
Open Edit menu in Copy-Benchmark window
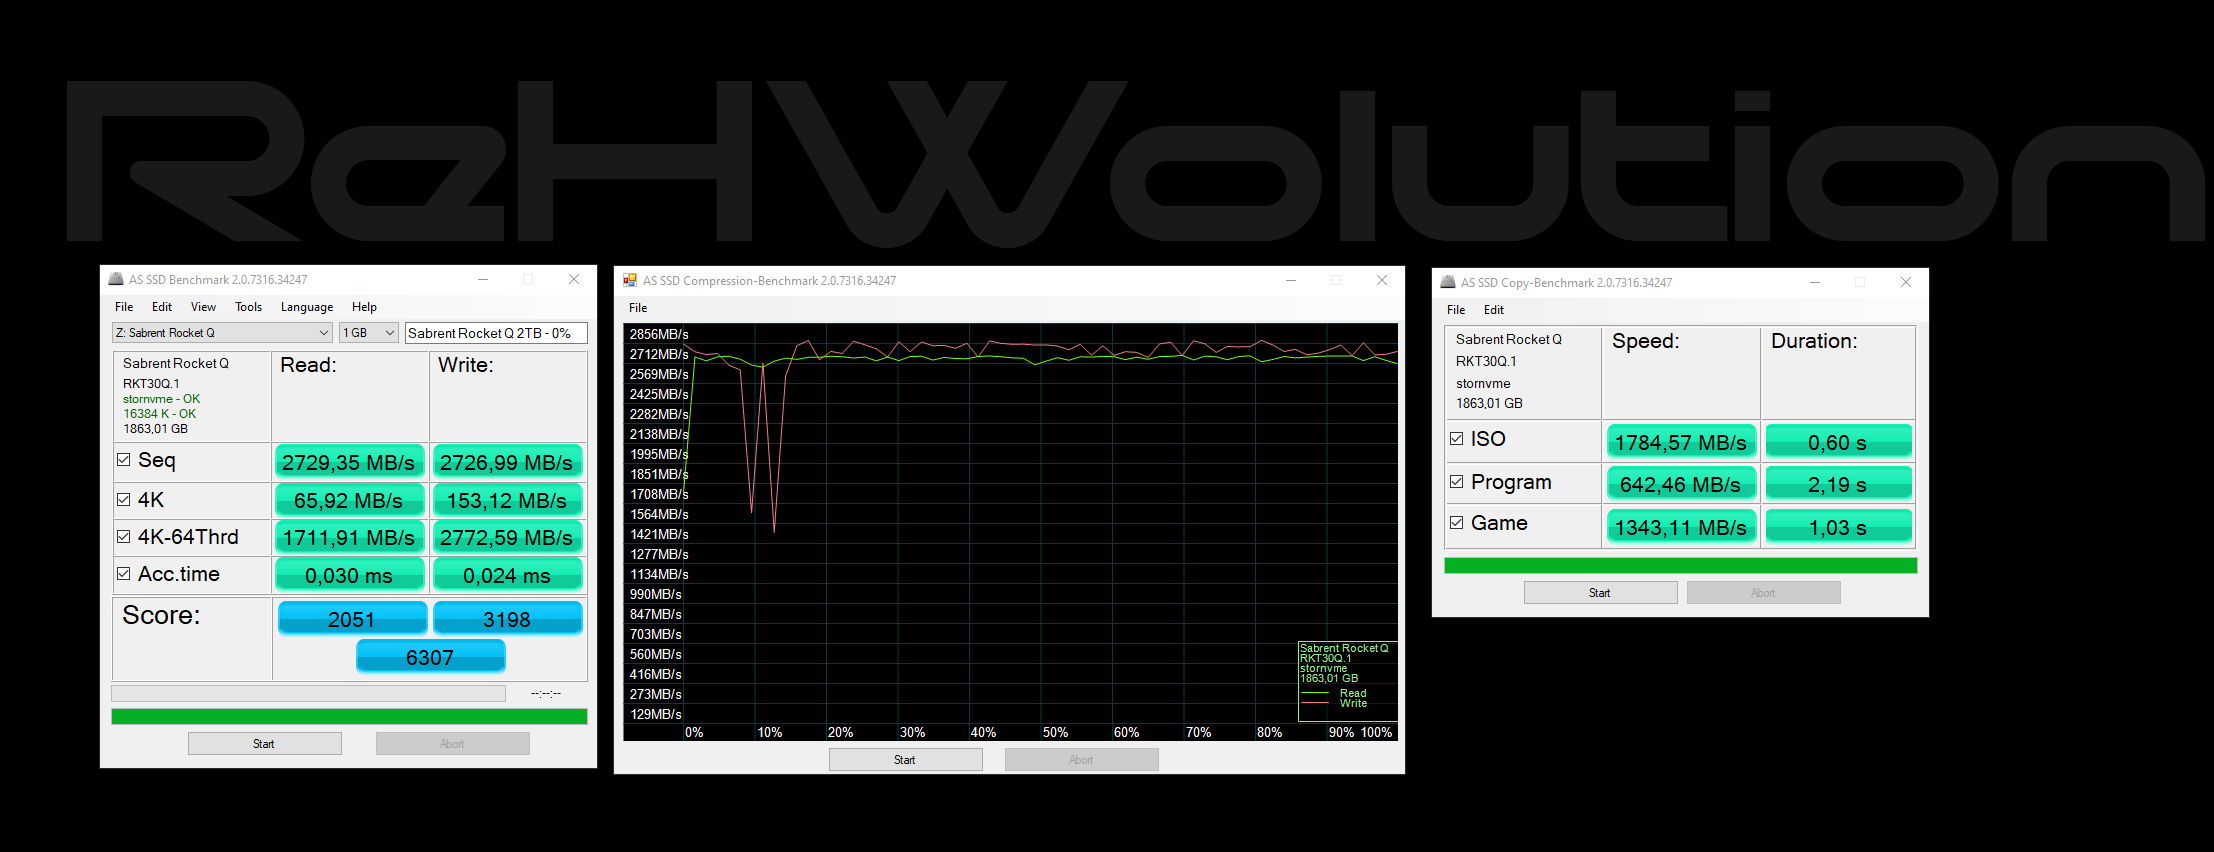(x=1494, y=310)
